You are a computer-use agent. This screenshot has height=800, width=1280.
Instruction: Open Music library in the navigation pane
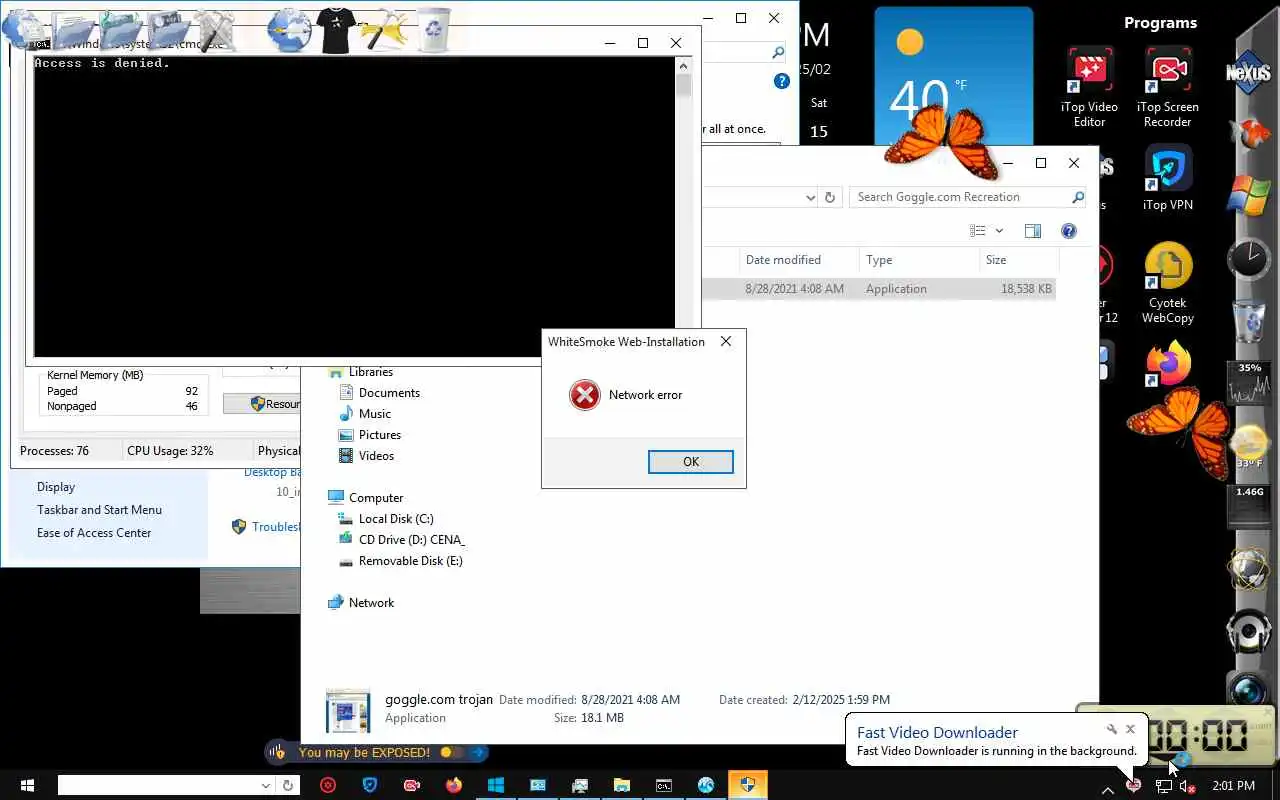coord(375,414)
